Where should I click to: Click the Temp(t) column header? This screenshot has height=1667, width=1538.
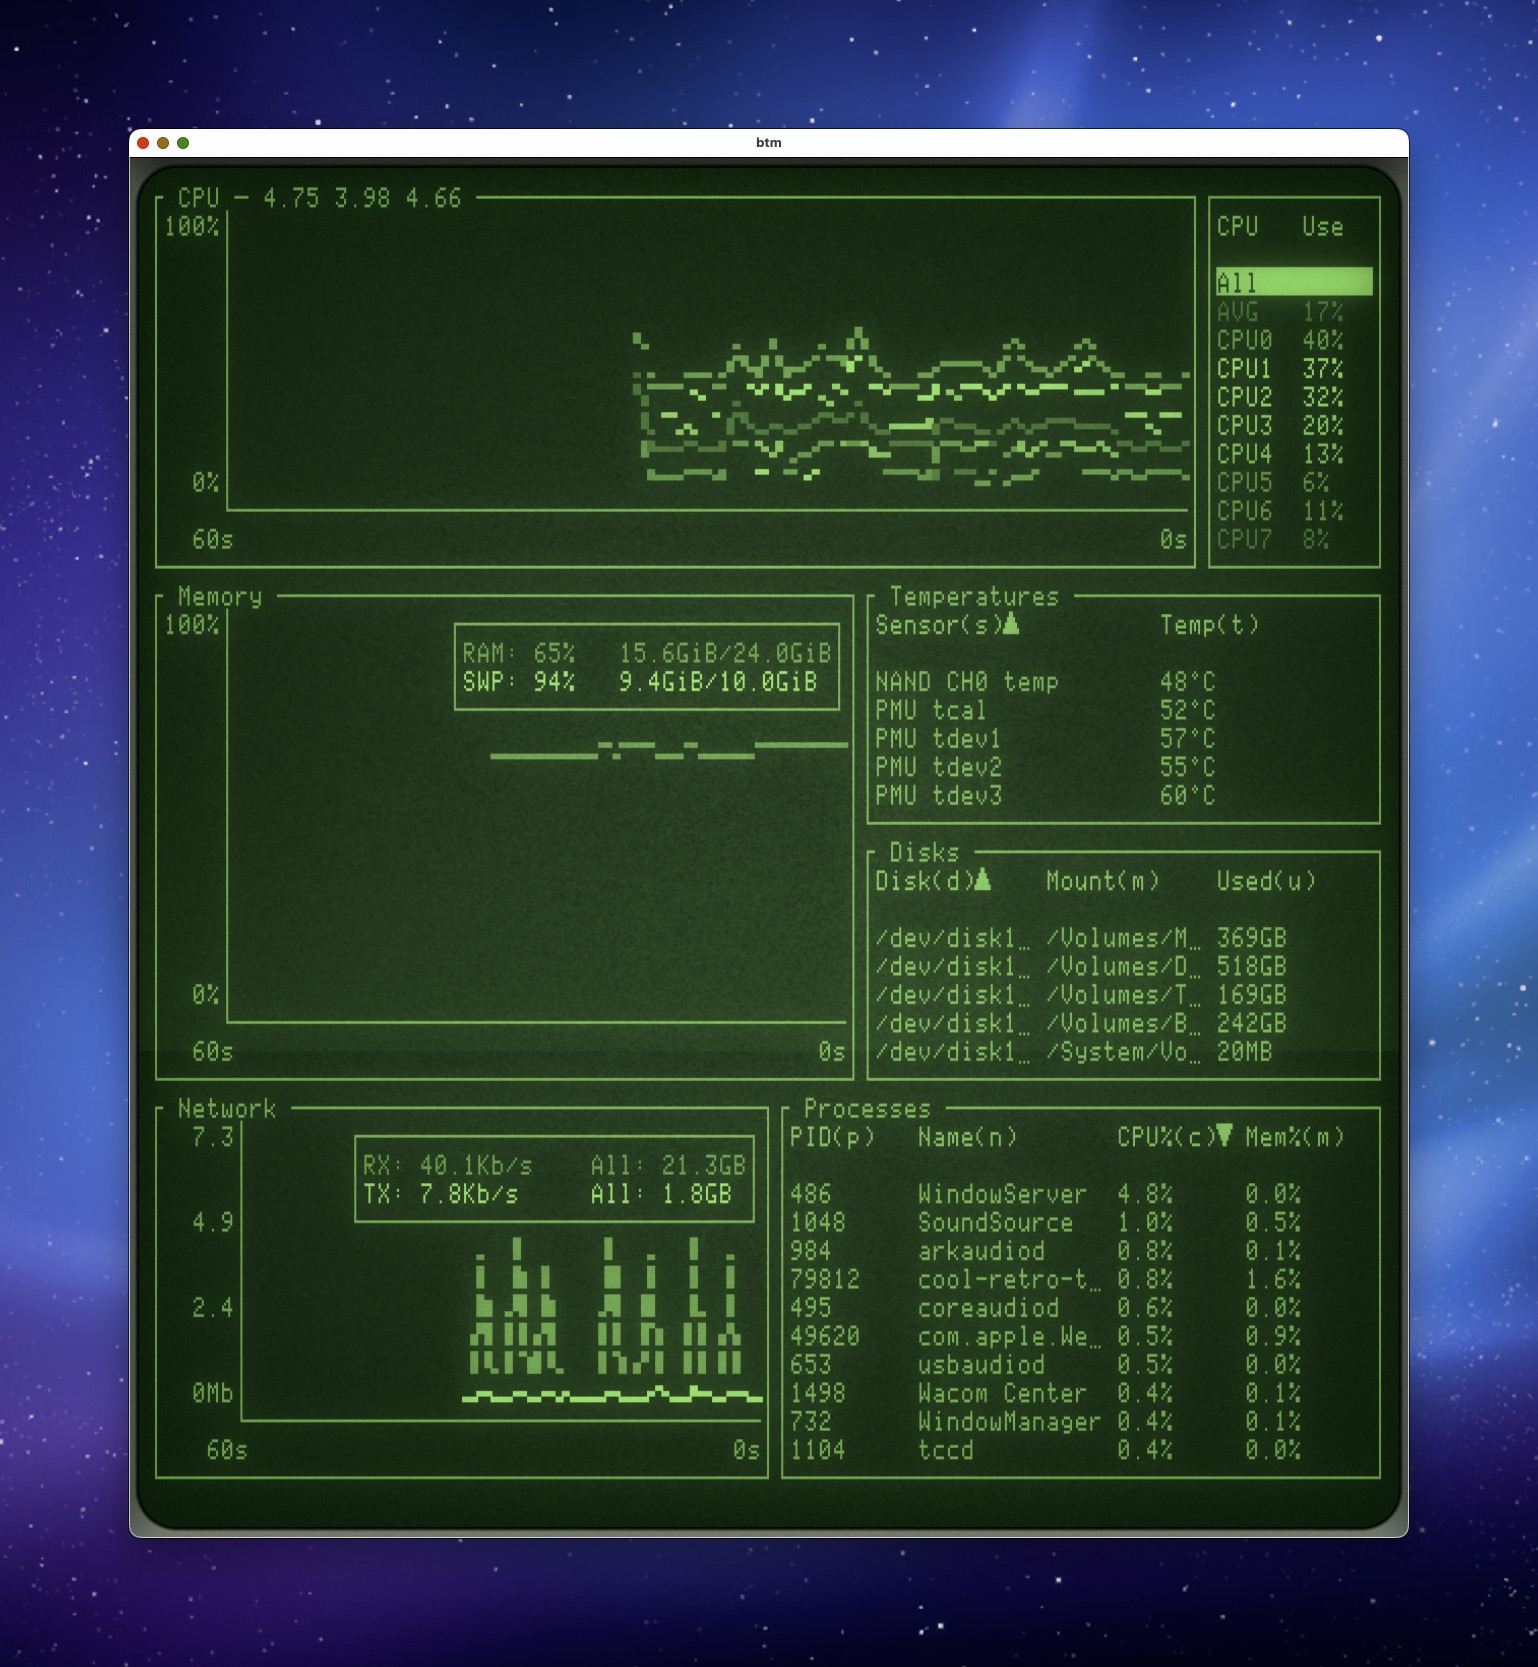(x=1208, y=625)
